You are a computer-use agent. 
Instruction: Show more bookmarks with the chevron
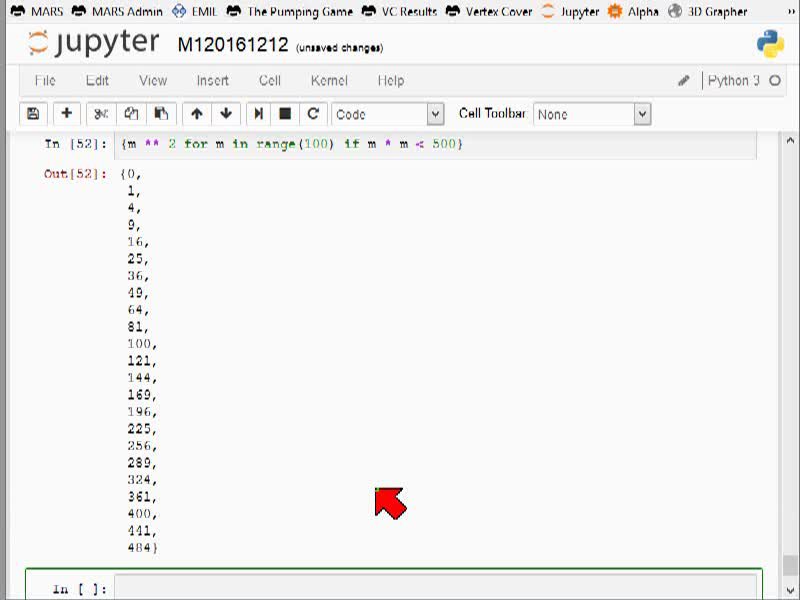coord(791,11)
